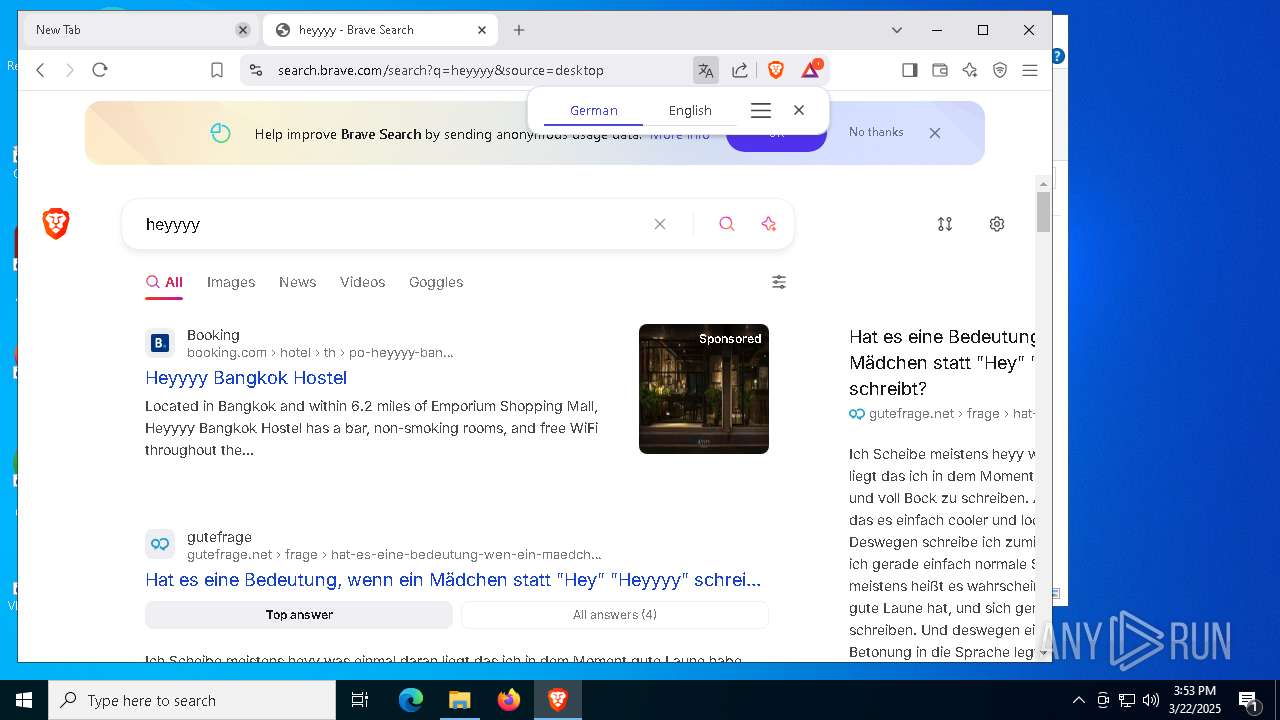1280x720 pixels.
Task: Open Brave VPN shield icon
Action: 1000,70
